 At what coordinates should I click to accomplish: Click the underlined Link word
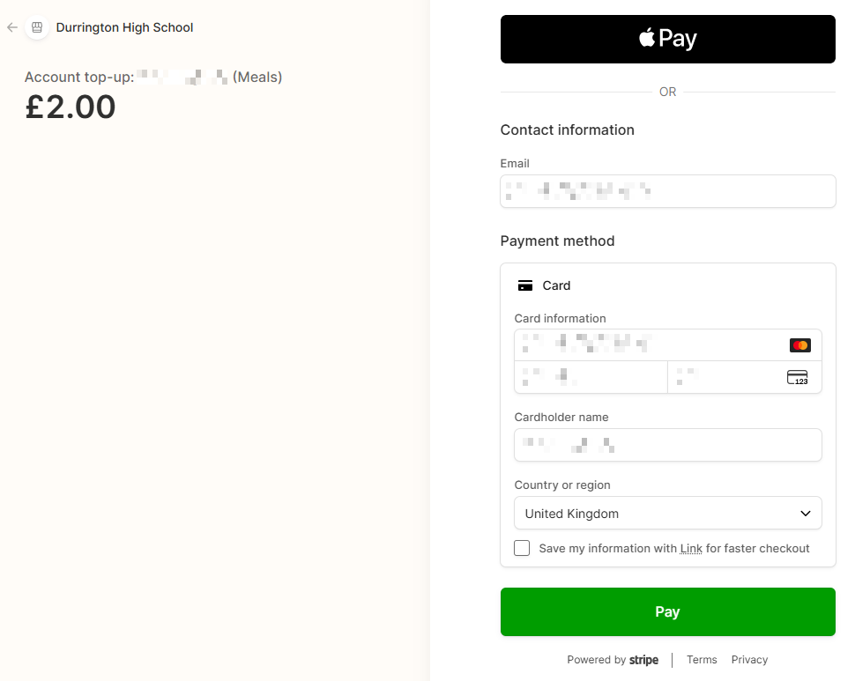click(691, 549)
